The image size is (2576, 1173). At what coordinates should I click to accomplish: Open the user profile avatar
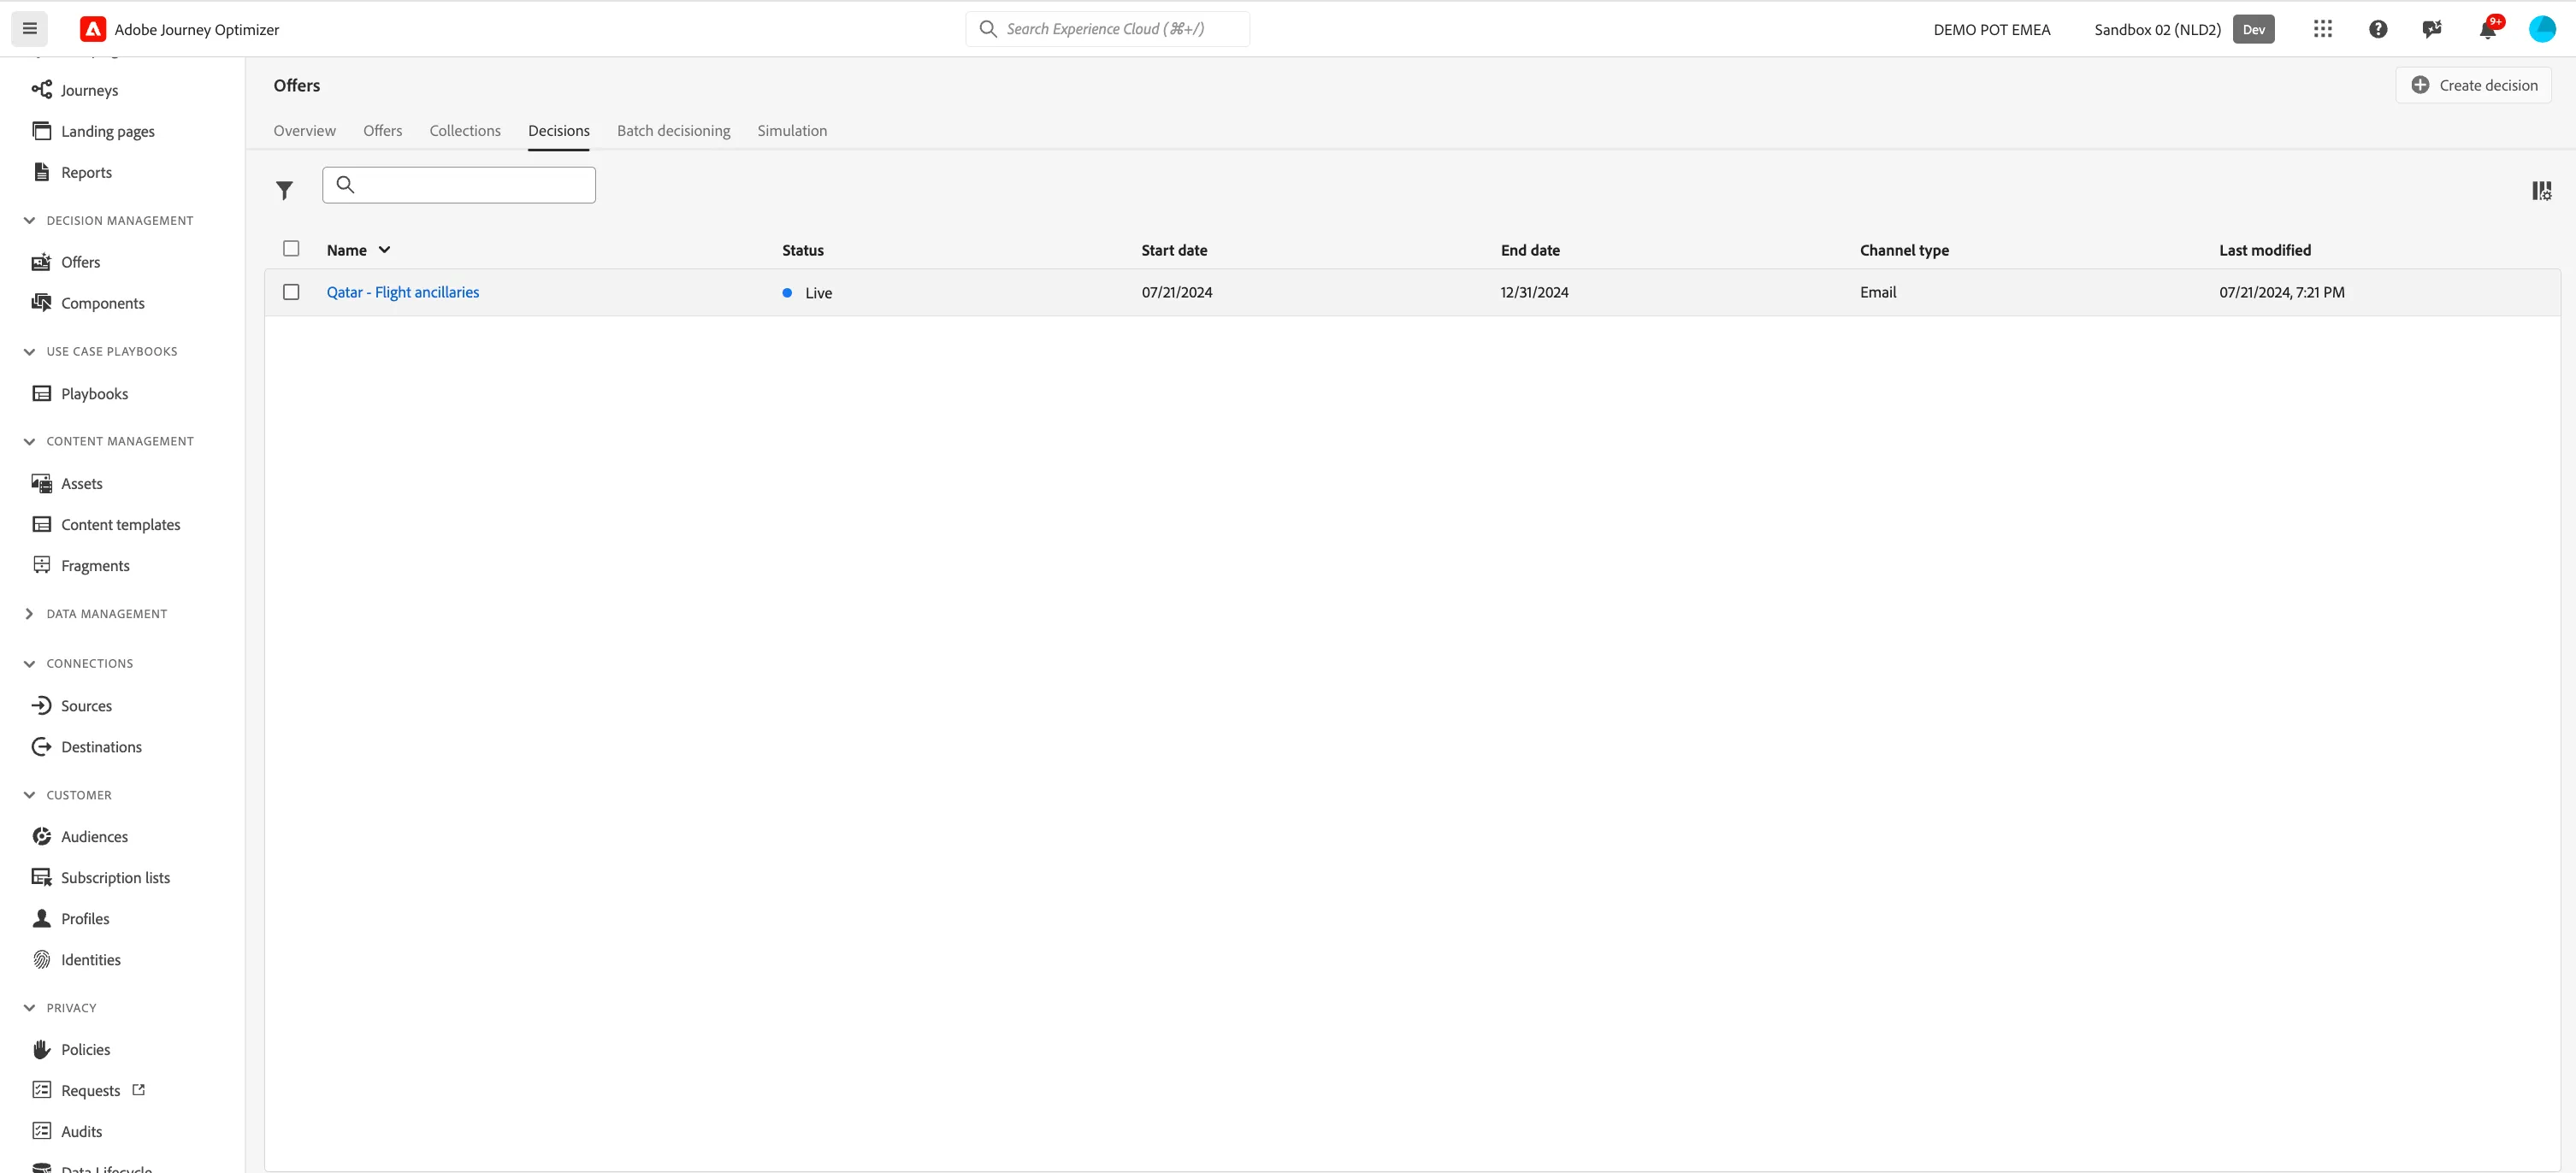pyautogui.click(x=2542, y=29)
